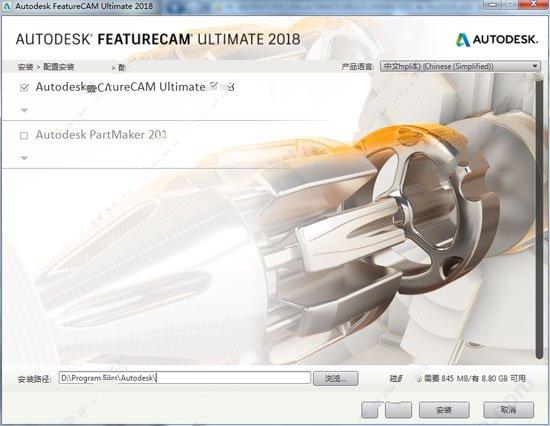Click the component list vertical scrollbar

coord(539,218)
